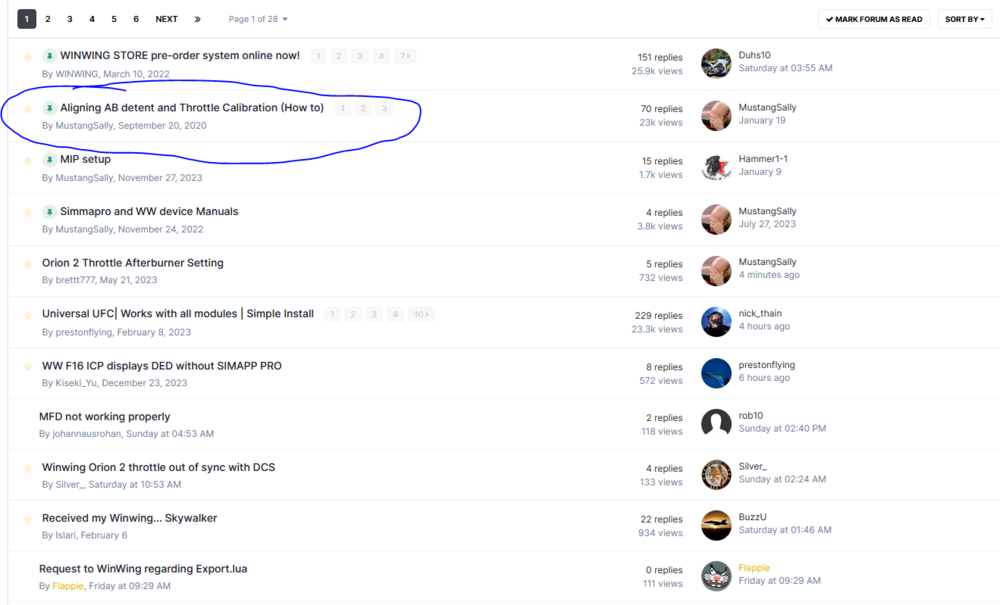Jump to page 4 of WINWING STORE topic
Screen dimensions: 1000x605
click(x=381, y=56)
